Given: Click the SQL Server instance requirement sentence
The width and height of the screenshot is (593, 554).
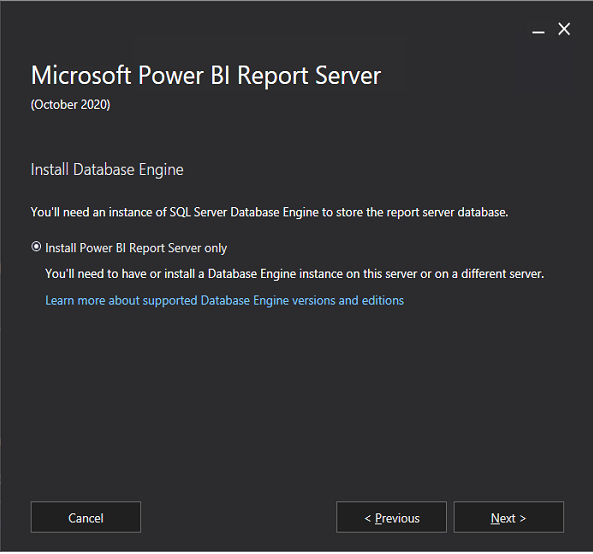Looking at the screenshot, I should (269, 212).
